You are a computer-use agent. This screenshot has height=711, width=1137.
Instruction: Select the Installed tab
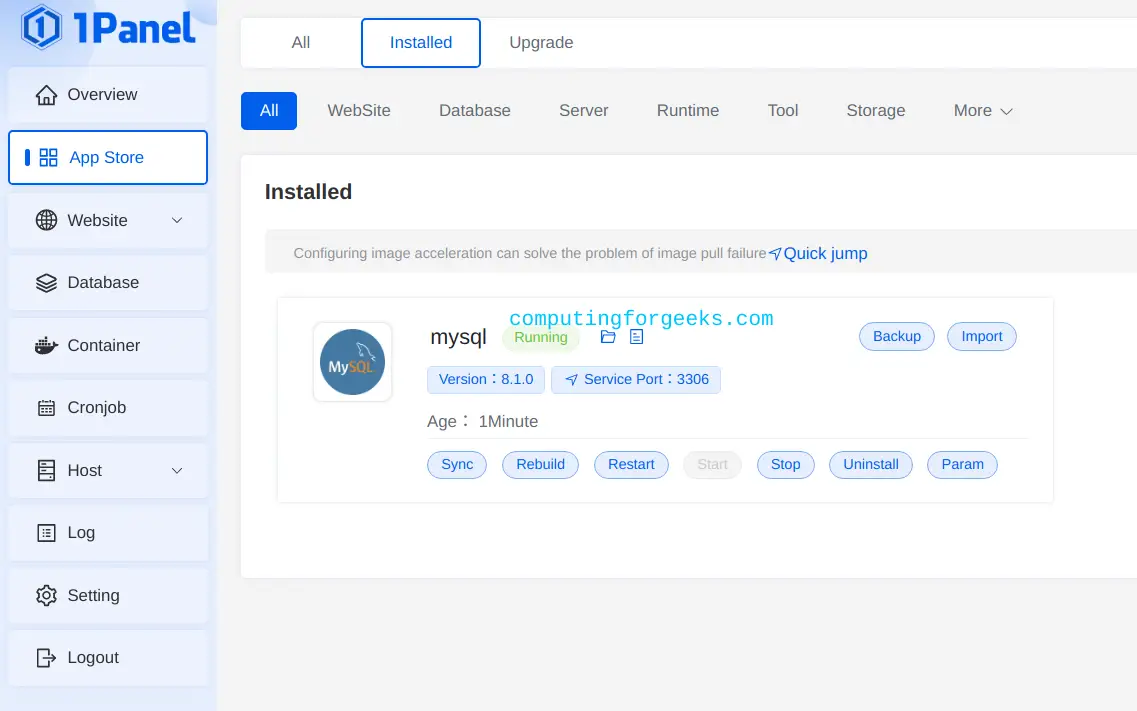[x=421, y=43]
